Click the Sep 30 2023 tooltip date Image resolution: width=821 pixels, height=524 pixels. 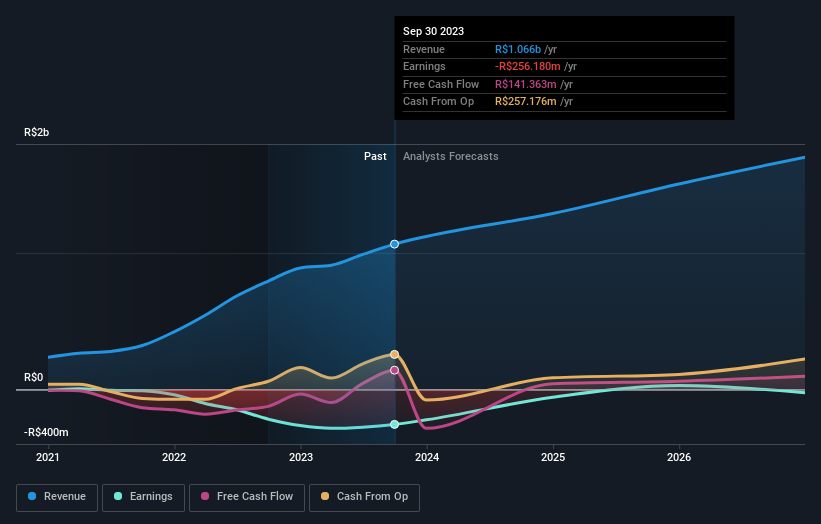(x=434, y=31)
